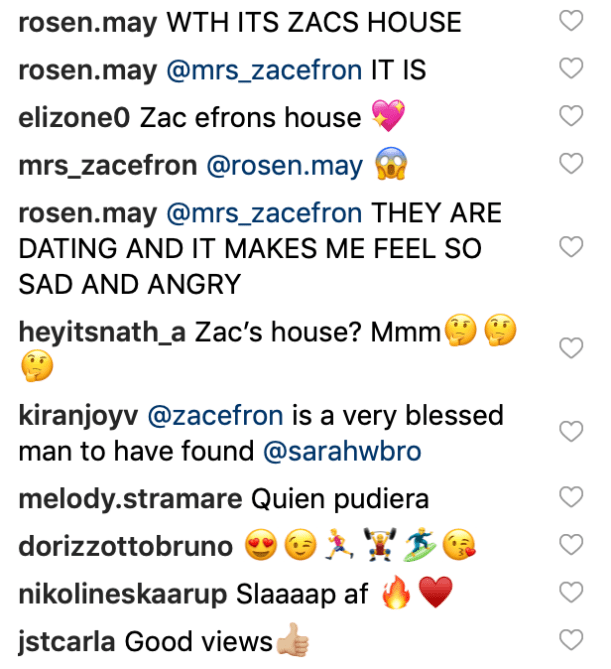The image size is (611, 669).
Task: Visit jstcarla's profile
Action: [61, 641]
